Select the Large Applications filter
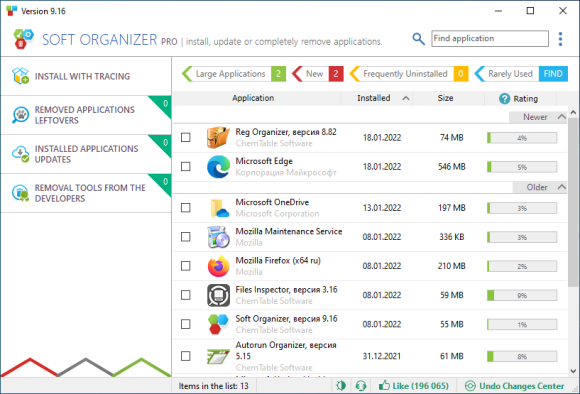Screen dimensions: 580x394 point(234,74)
